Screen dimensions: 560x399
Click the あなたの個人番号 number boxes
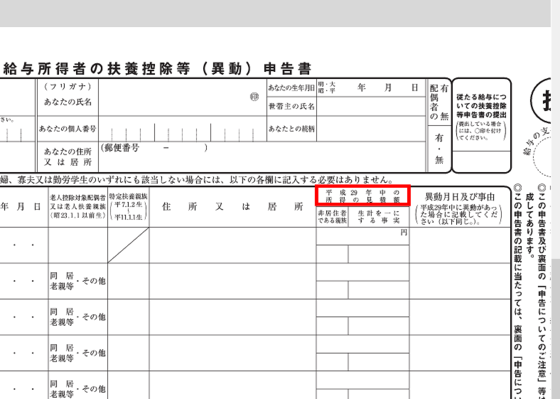point(182,129)
